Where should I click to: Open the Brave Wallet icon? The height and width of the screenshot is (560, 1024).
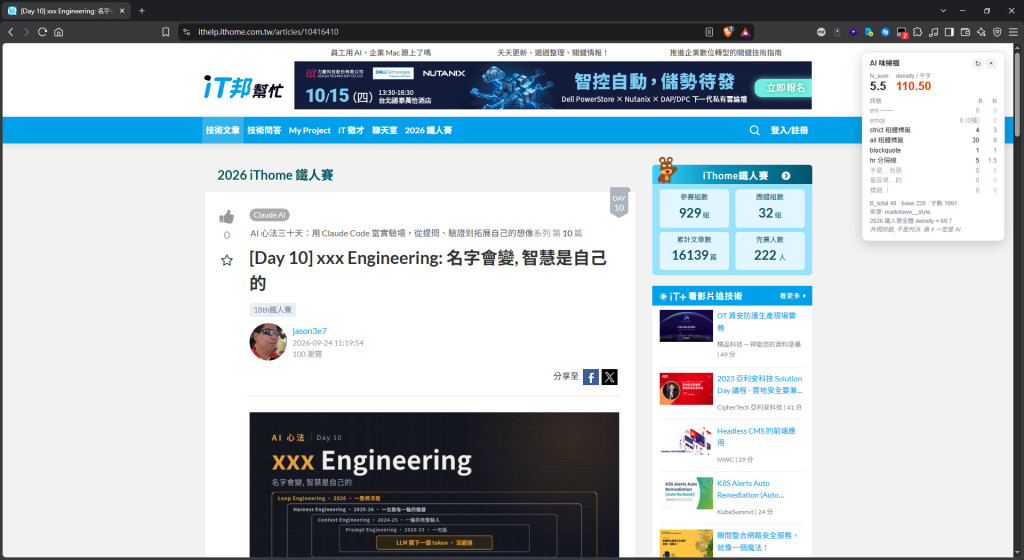[965, 31]
